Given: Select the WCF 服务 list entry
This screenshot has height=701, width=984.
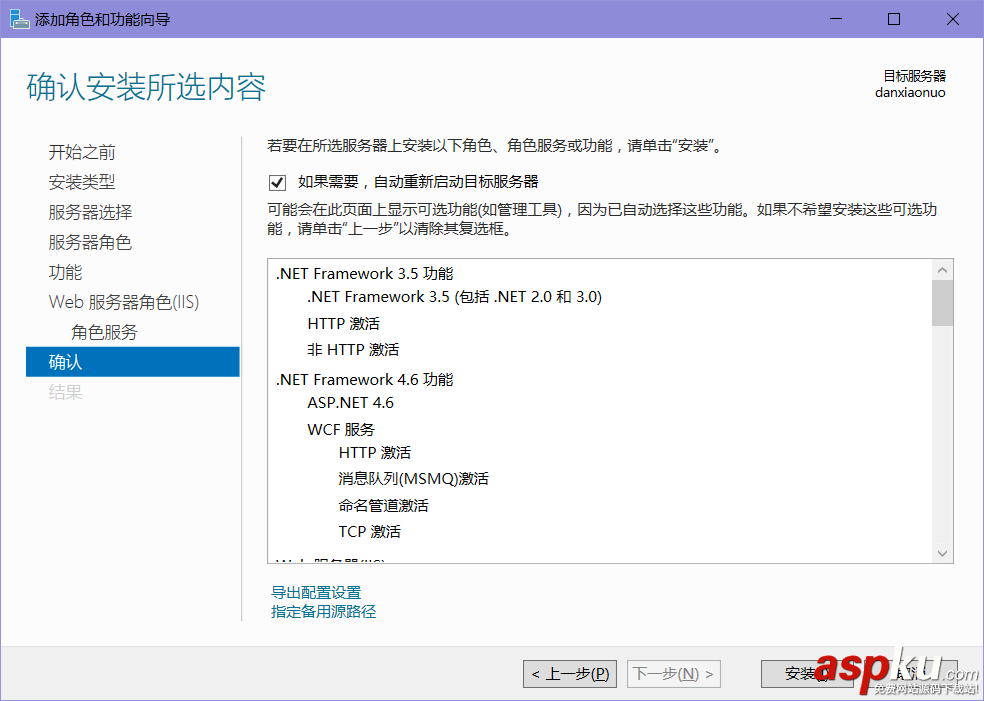Looking at the screenshot, I should pyautogui.click(x=341, y=429).
